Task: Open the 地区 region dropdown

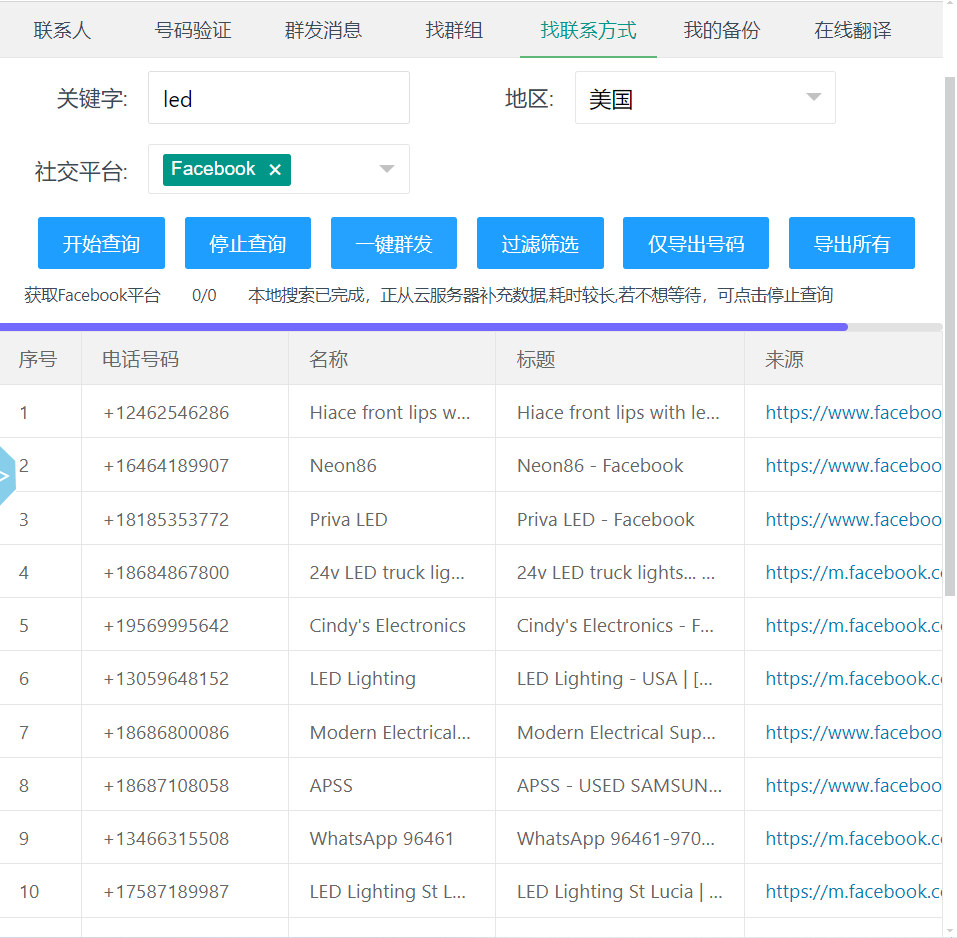Action: tap(813, 98)
